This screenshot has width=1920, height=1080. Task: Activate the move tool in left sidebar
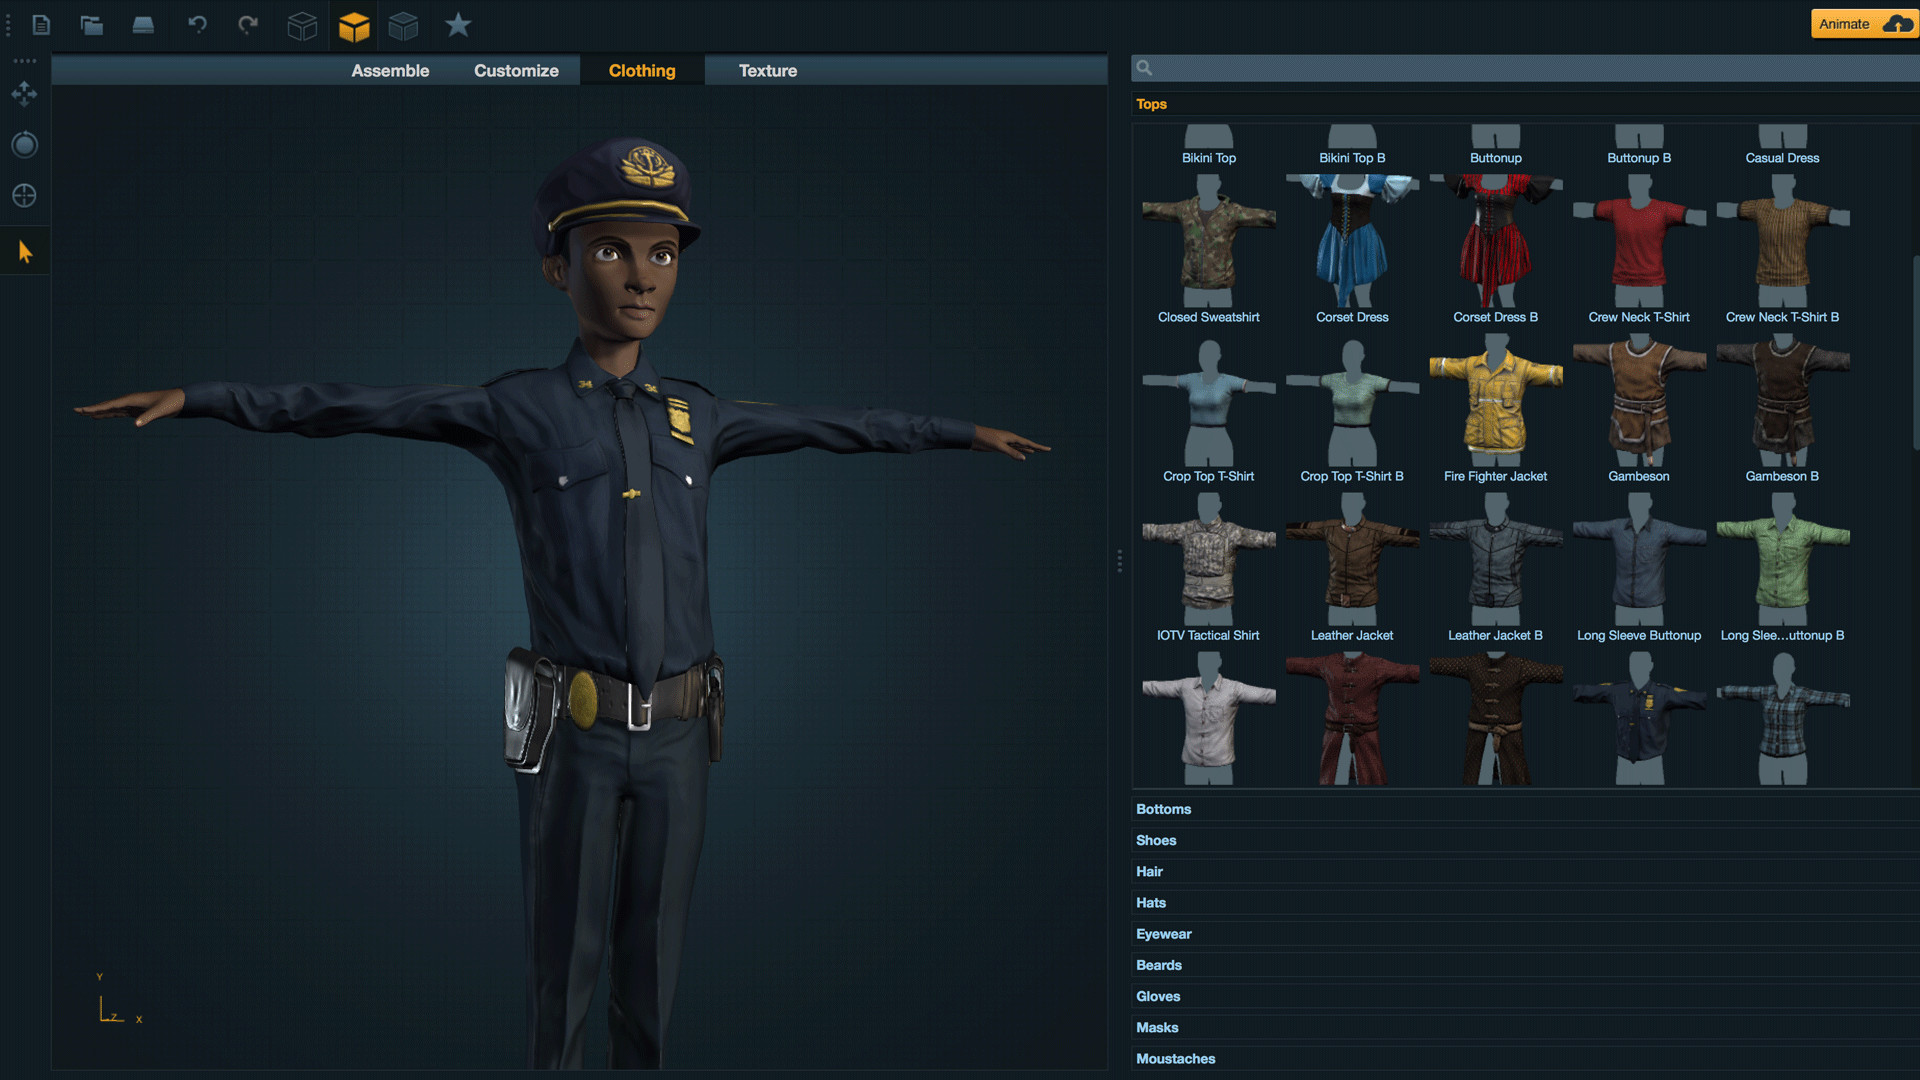[x=24, y=93]
